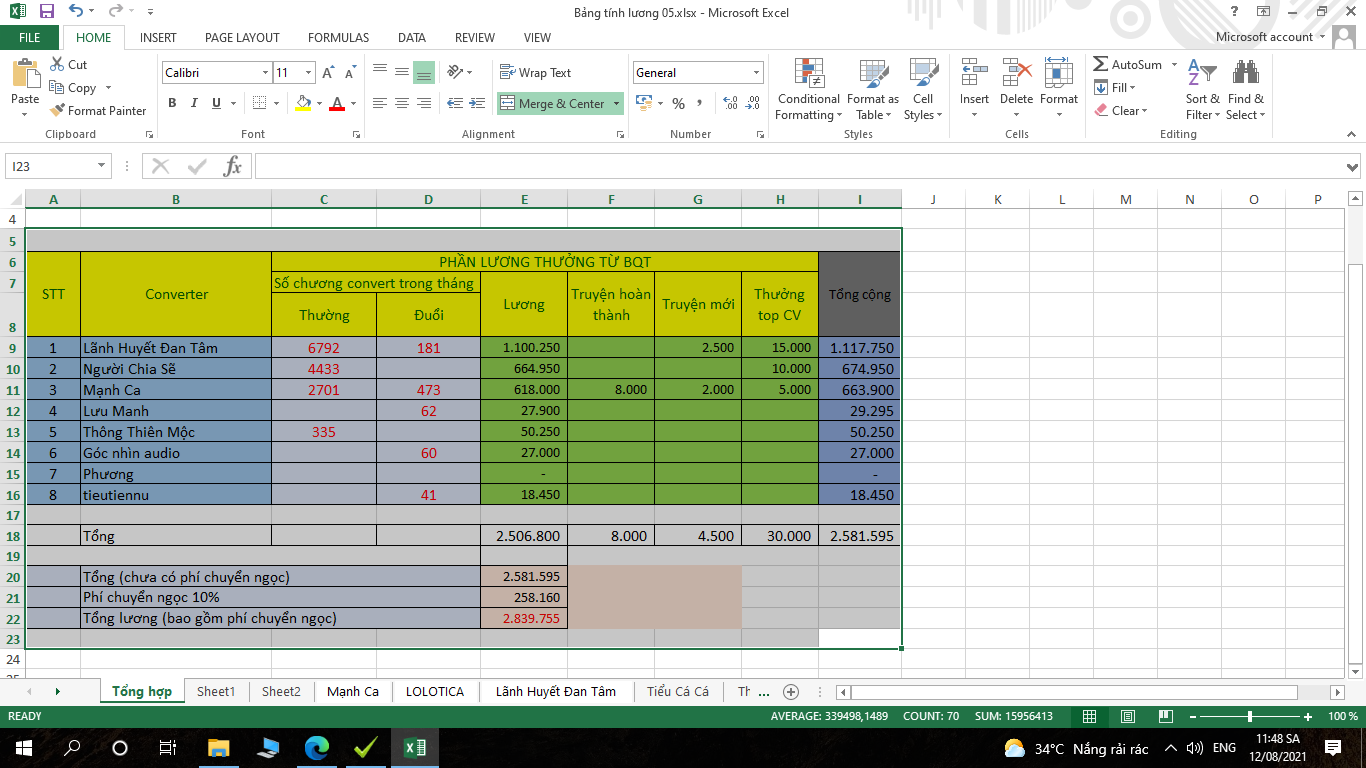Open the Name Box dropdown arrow
Screen dimensions: 1366x768
[x=101, y=167]
